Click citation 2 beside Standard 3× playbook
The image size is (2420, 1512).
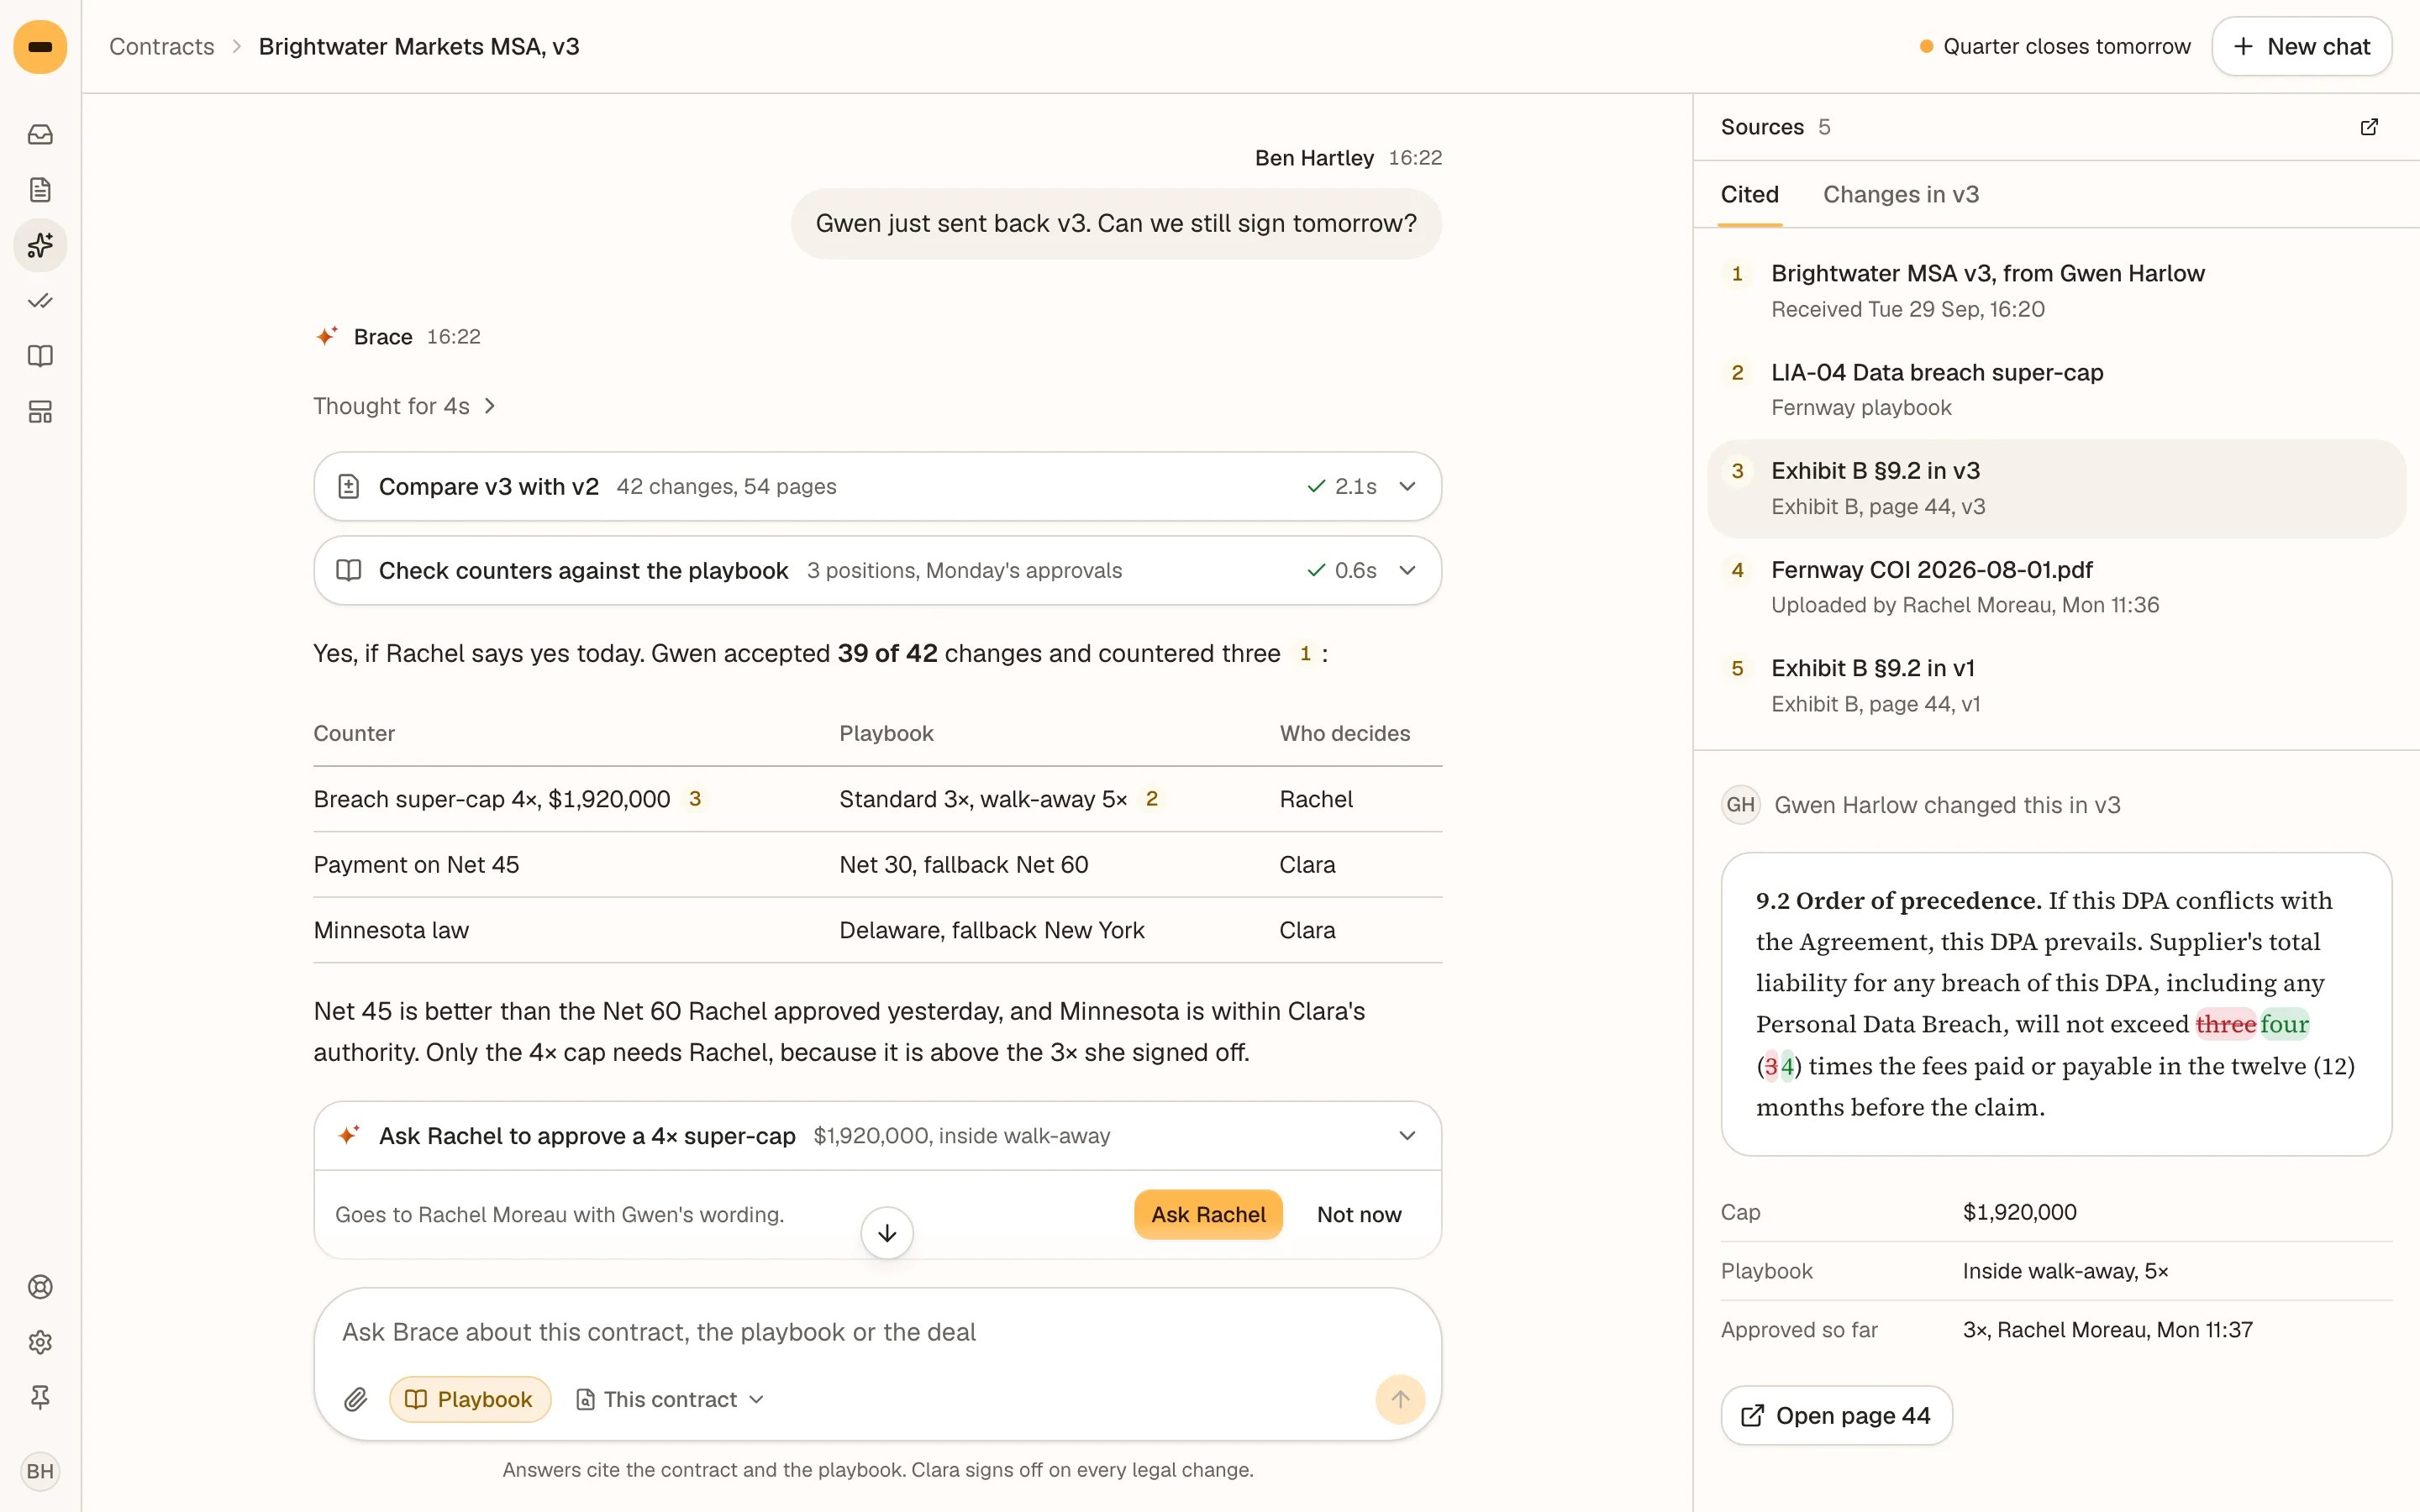(1152, 799)
